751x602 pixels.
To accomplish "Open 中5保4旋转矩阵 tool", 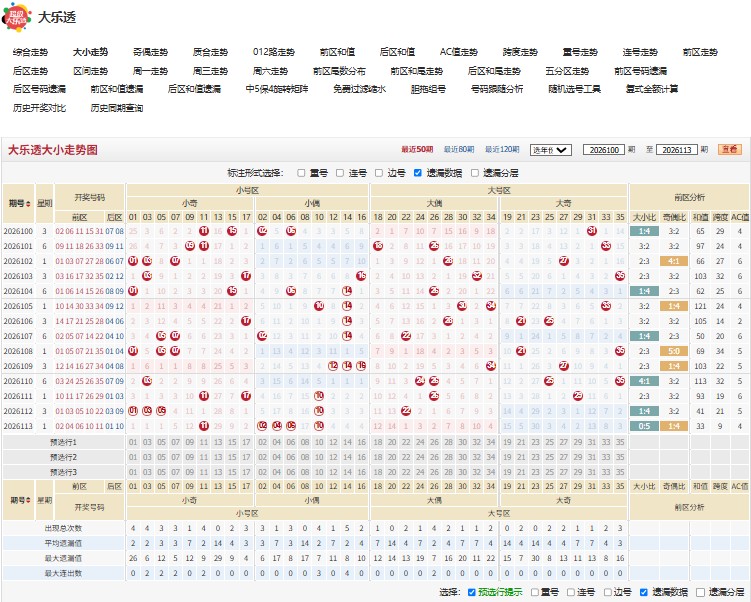I will [277, 89].
